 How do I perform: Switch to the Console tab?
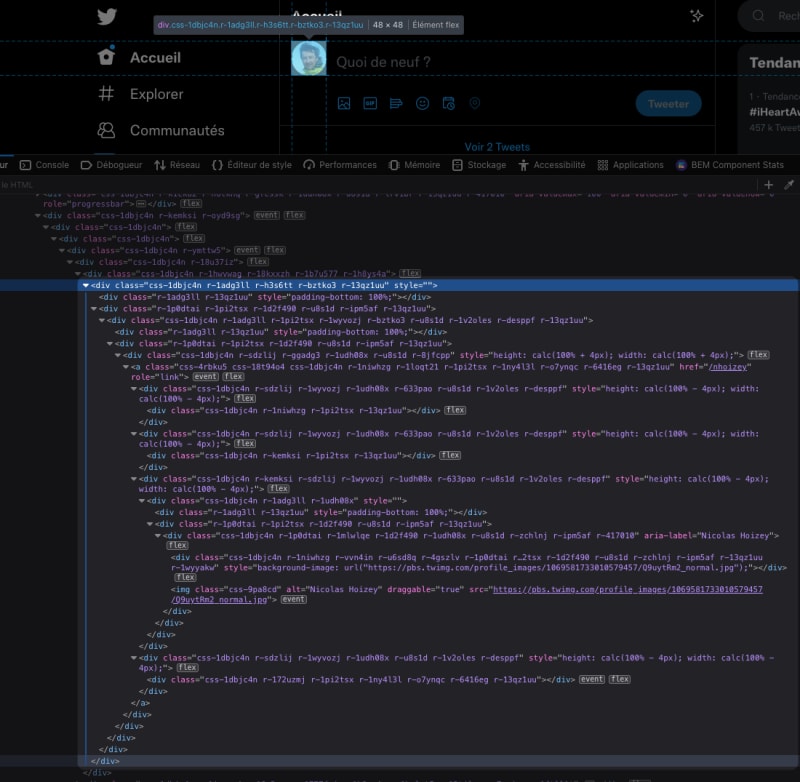[x=45, y=165]
